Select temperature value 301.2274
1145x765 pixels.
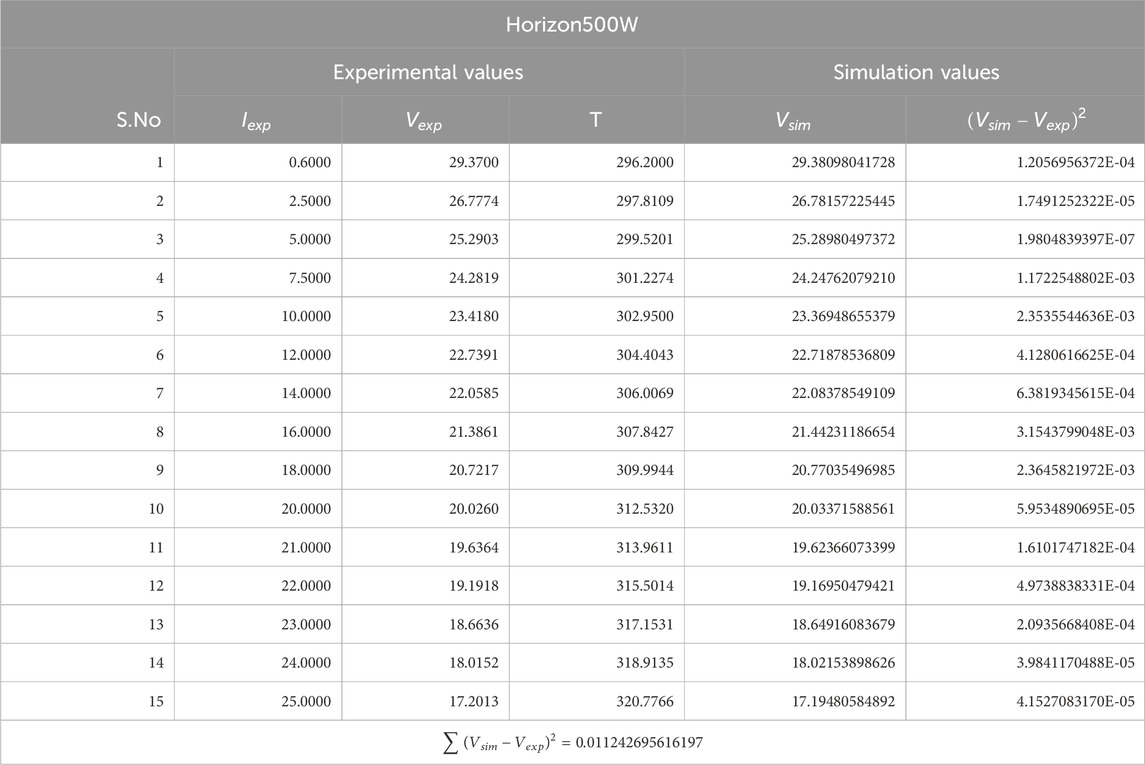[x=645, y=277]
